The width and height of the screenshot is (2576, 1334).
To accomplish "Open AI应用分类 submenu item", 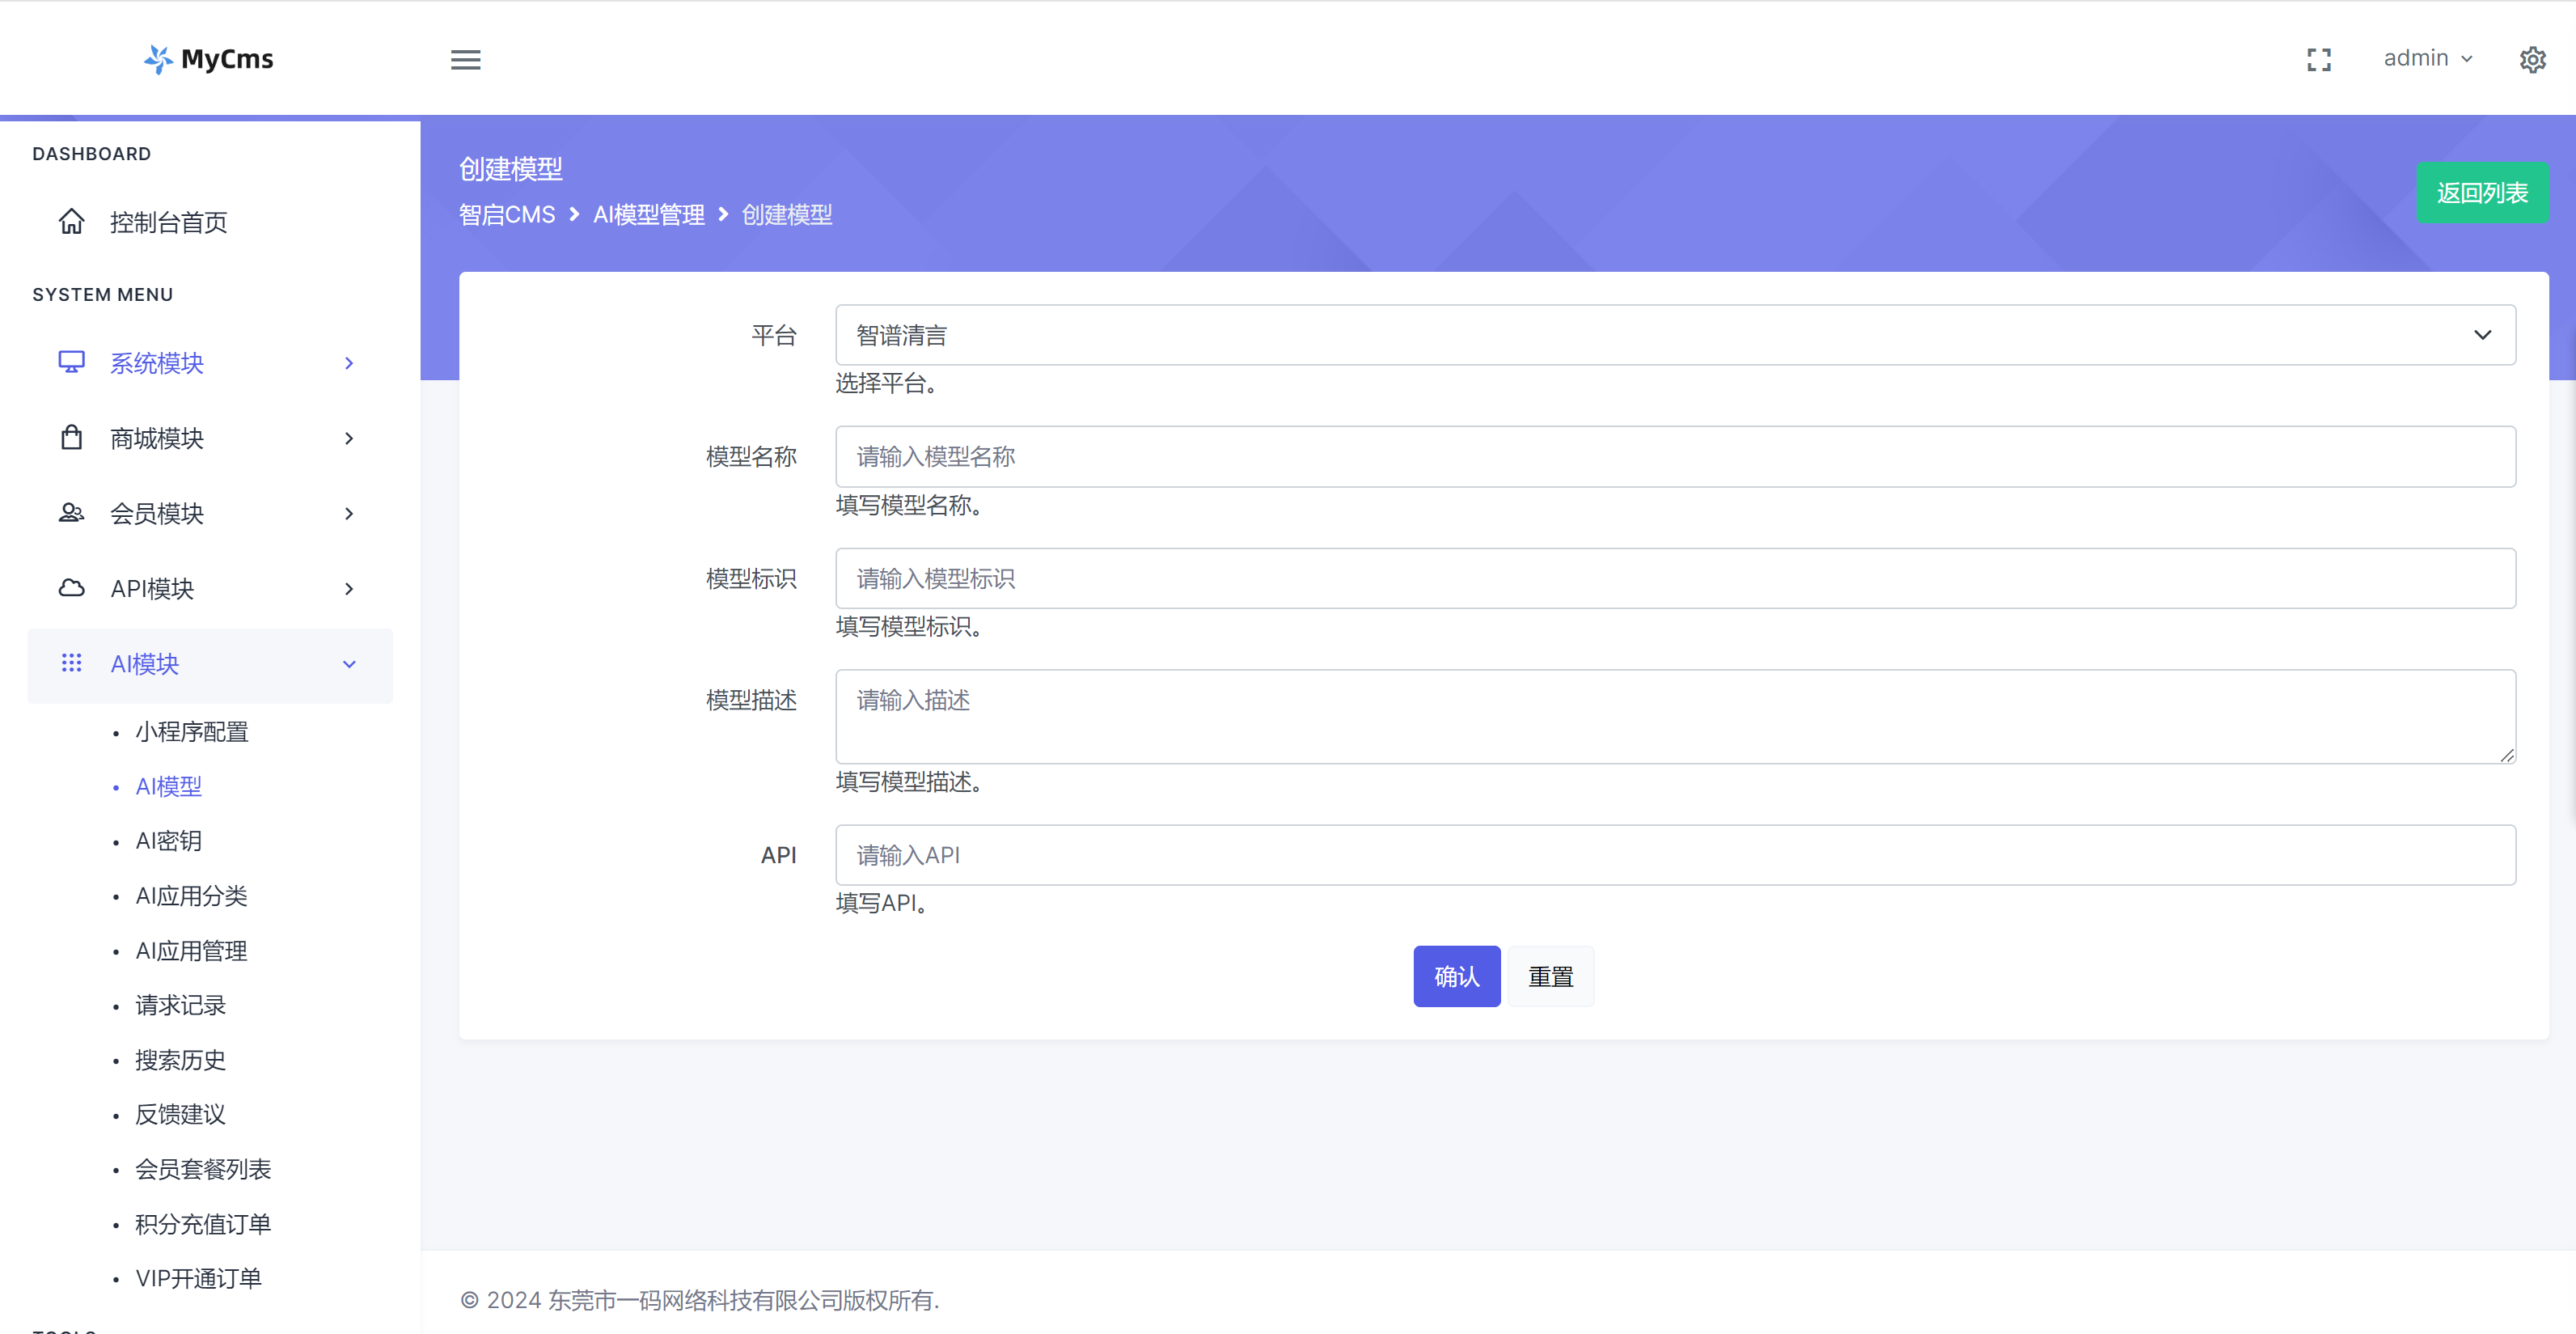I will click(x=192, y=896).
